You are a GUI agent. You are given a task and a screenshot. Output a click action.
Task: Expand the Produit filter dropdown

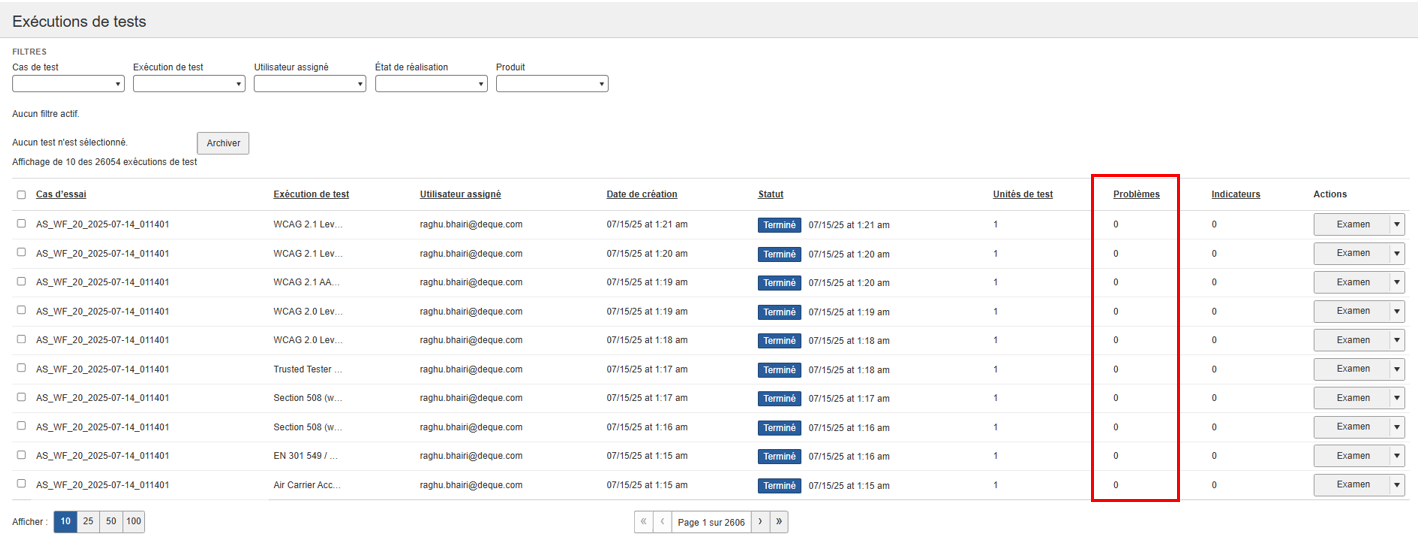[x=552, y=84]
